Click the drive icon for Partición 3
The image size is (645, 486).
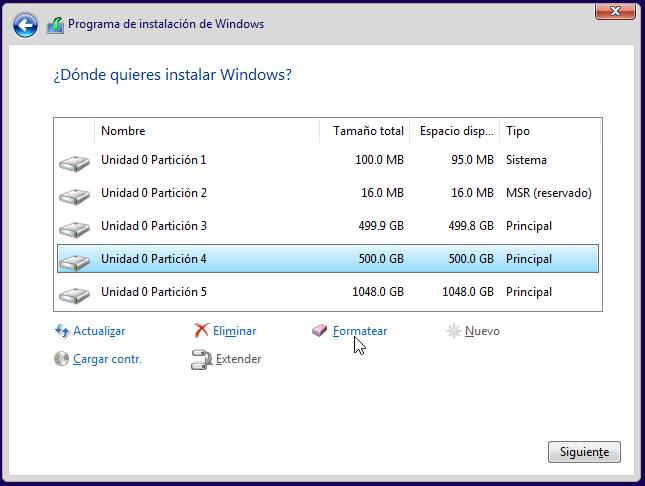pyautogui.click(x=74, y=229)
